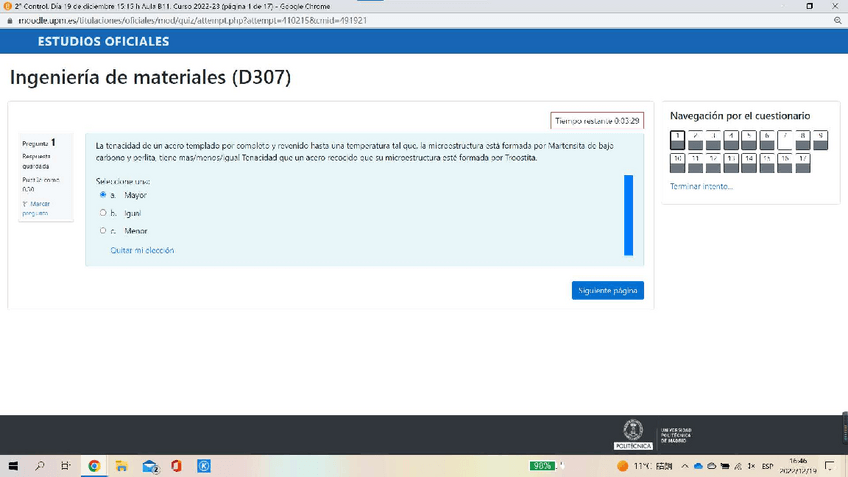Launch the Office app from the taskbar
The width and height of the screenshot is (848, 477).
(x=176, y=466)
